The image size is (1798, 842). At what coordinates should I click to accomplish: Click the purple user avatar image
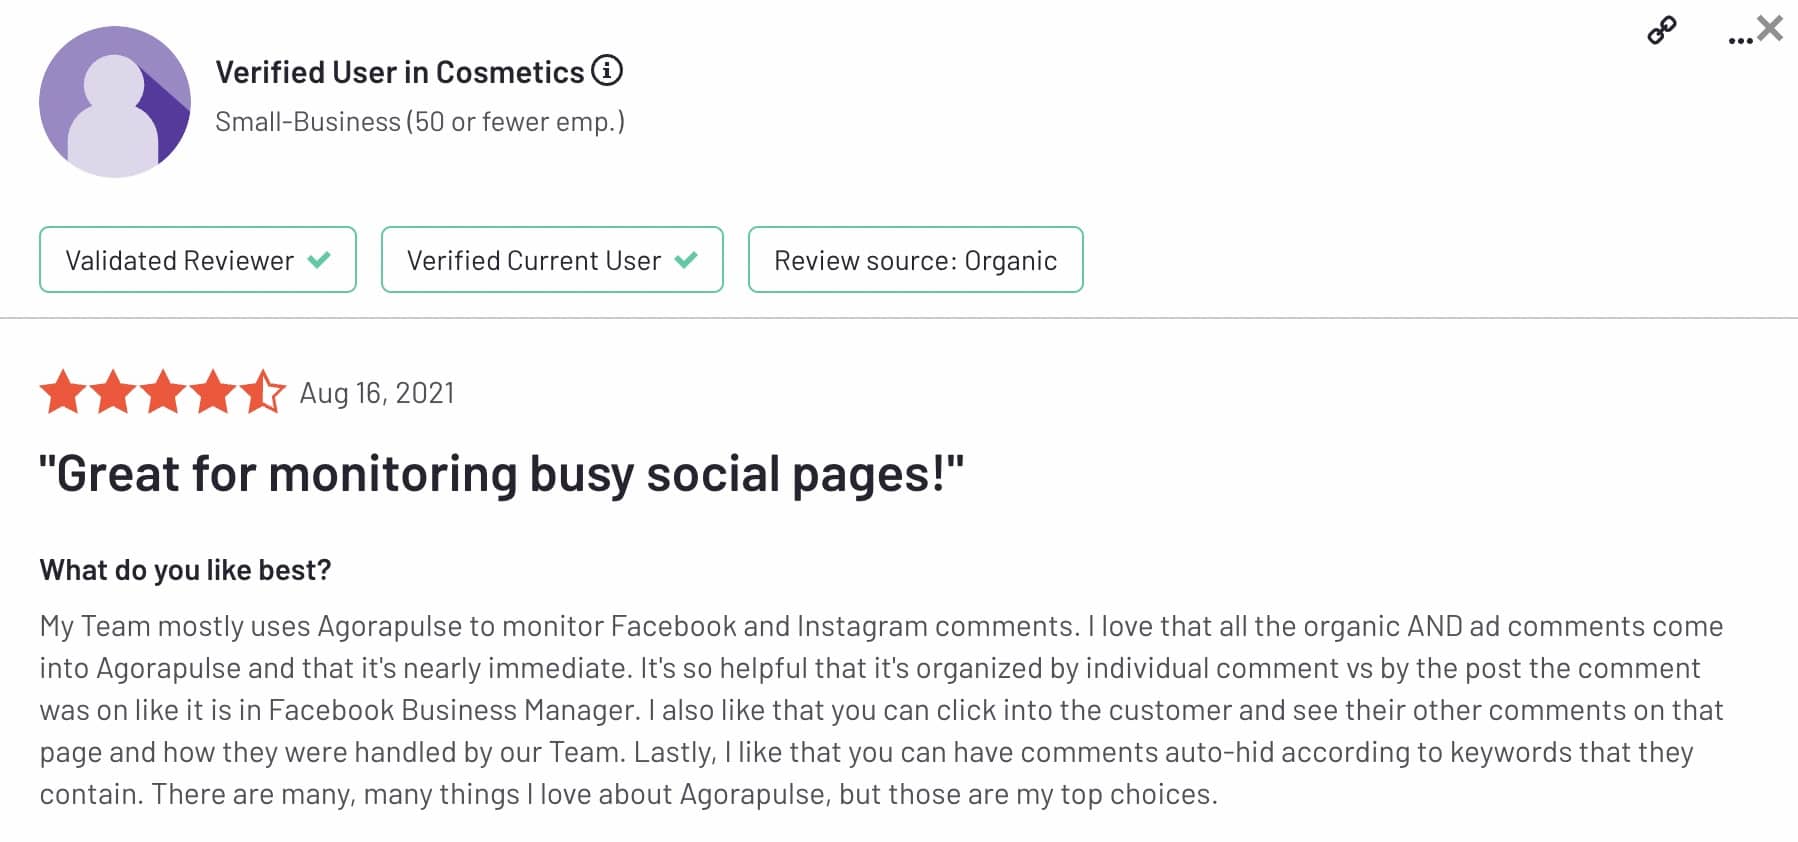click(115, 102)
